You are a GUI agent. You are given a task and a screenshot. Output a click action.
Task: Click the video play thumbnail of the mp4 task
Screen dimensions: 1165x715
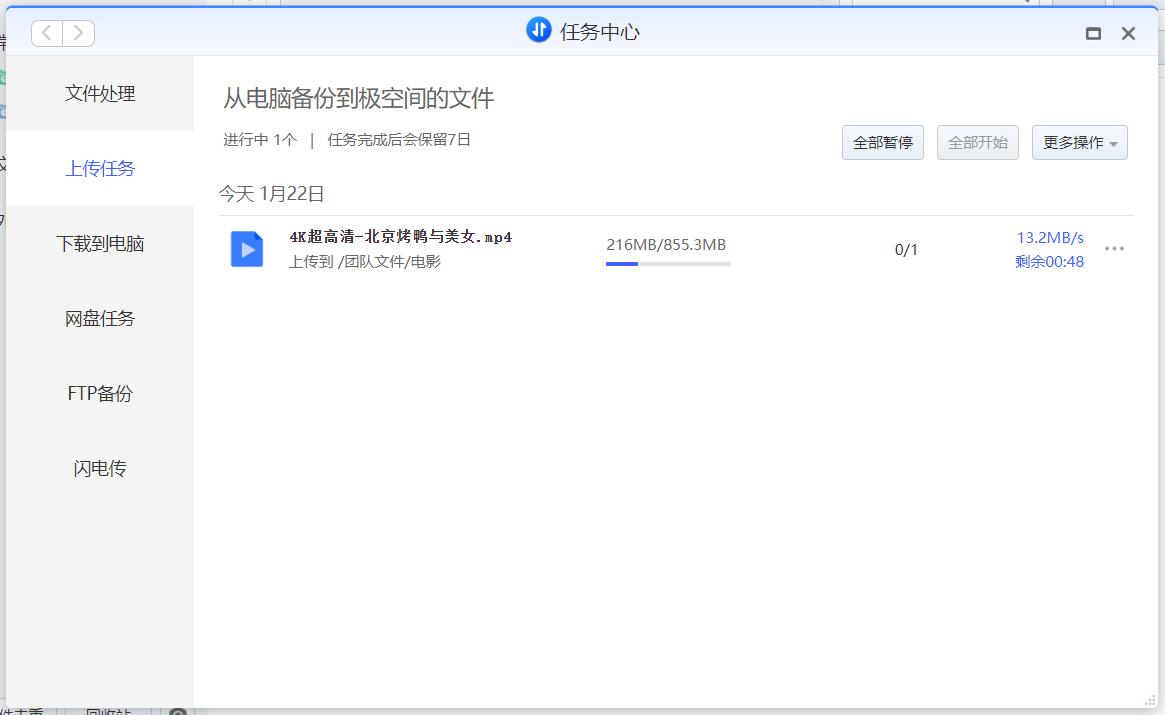[246, 248]
